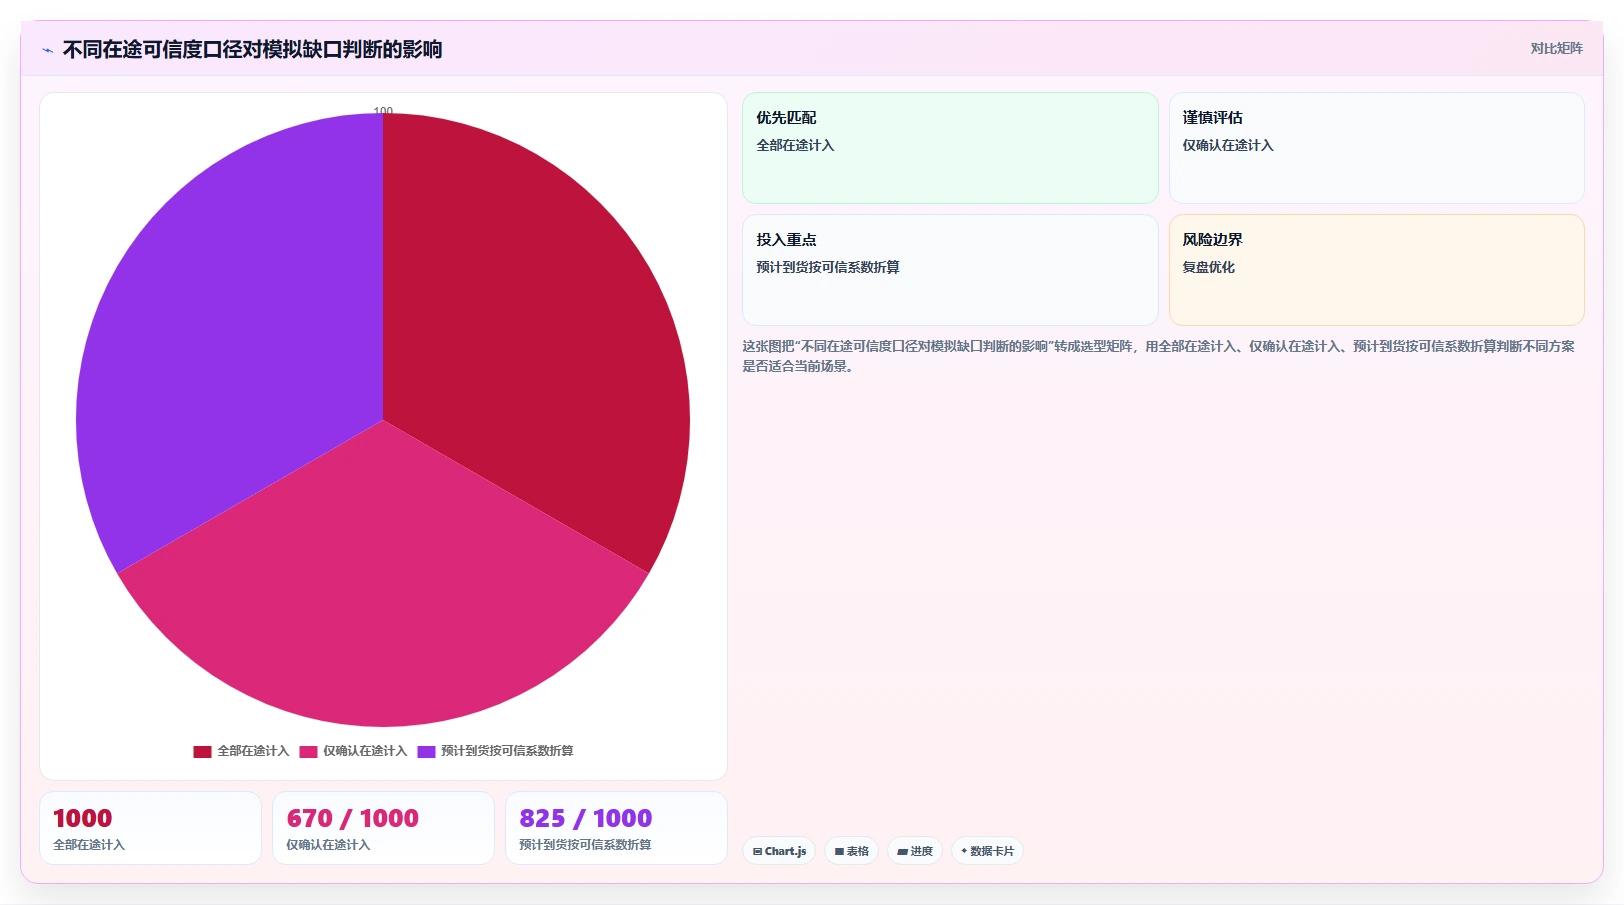The width and height of the screenshot is (1624, 905).
Task: Click 仅确认在途计入 text in 谨慎评估 card
Action: pos(1228,145)
